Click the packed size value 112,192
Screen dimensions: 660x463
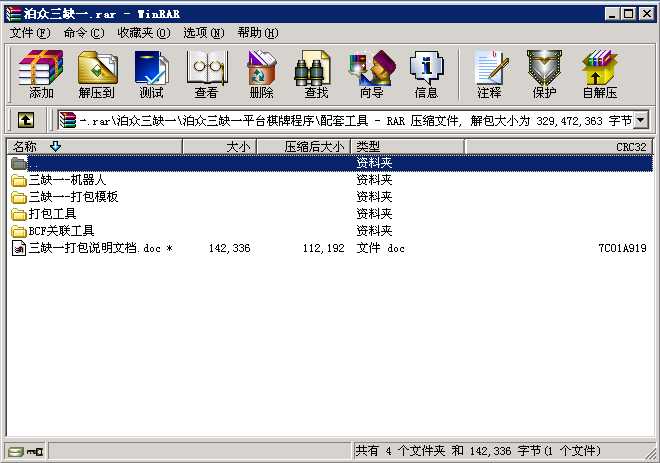[323, 248]
